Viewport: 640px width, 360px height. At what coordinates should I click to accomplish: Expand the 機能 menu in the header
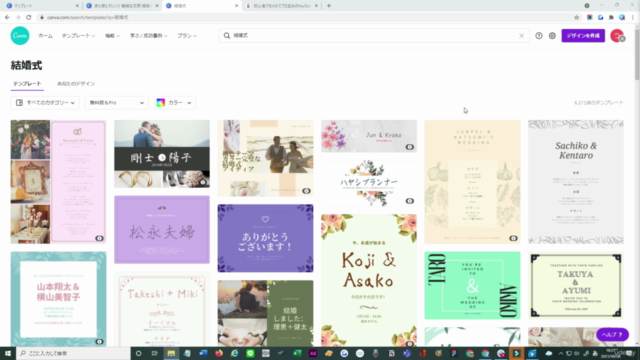pos(112,36)
